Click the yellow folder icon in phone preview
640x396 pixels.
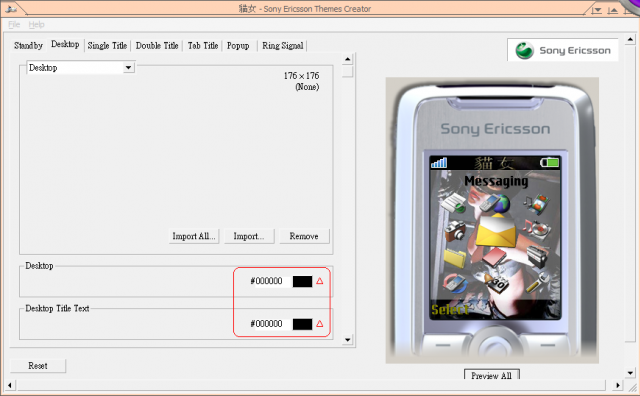coord(454,258)
